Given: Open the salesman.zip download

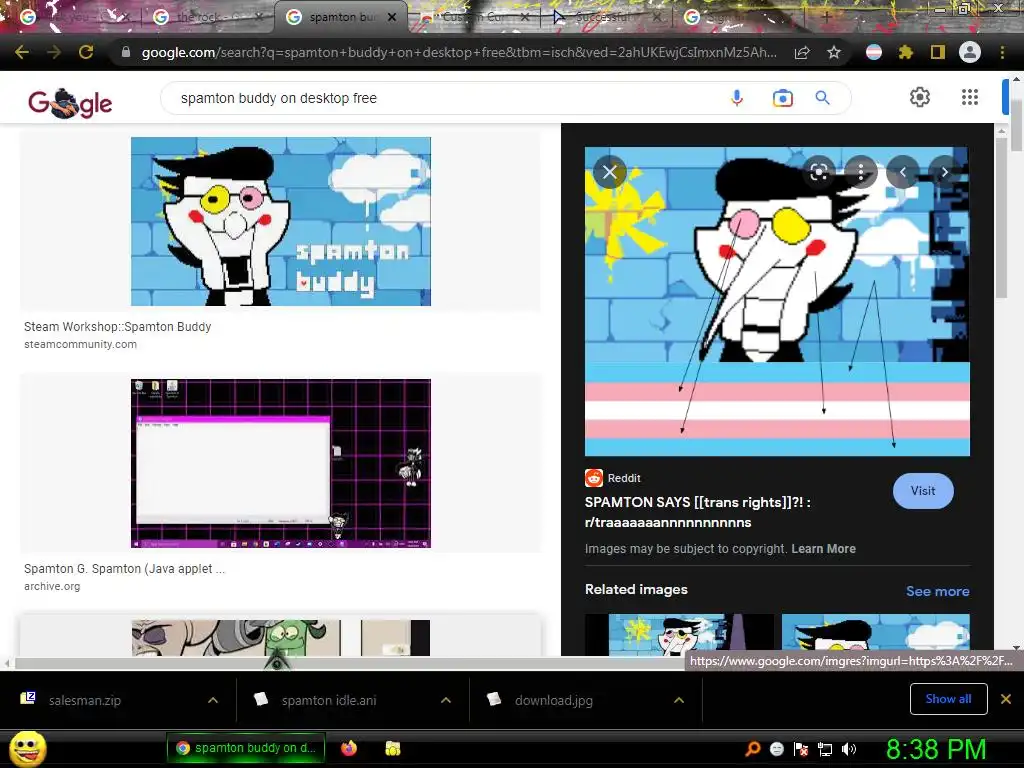Looking at the screenshot, I should [x=85, y=700].
